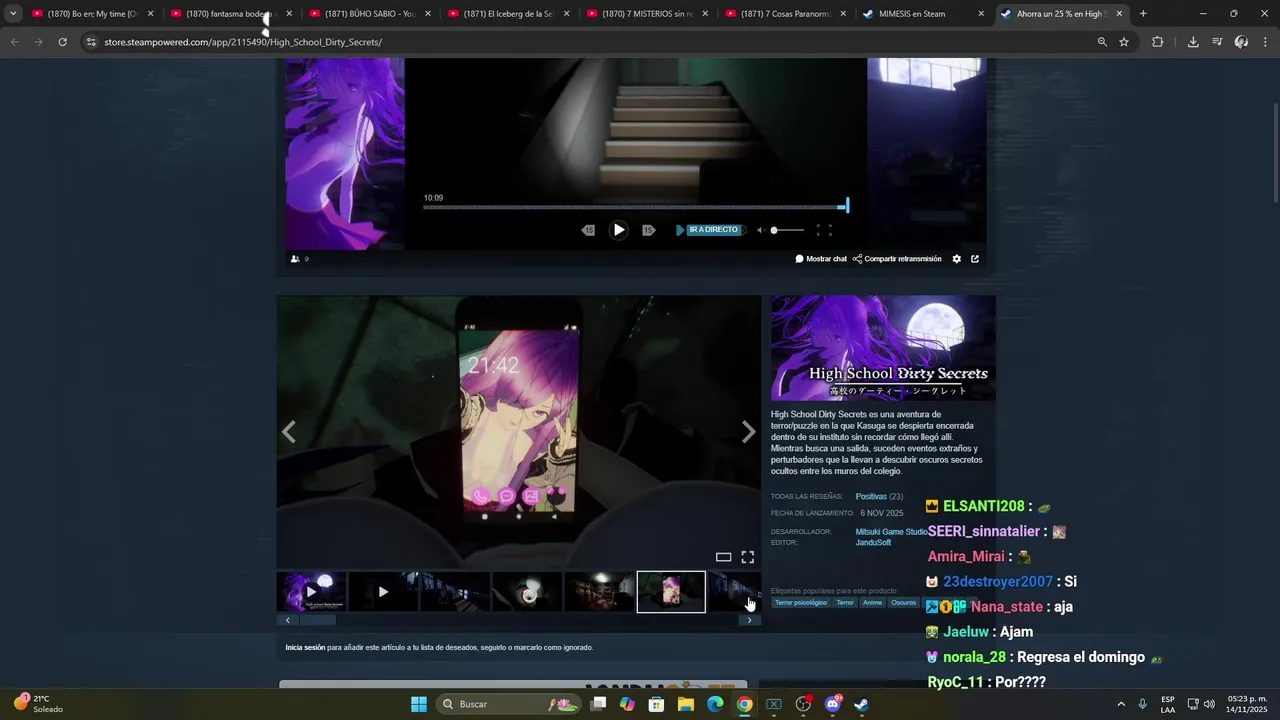Click the address bar URL

243,42
